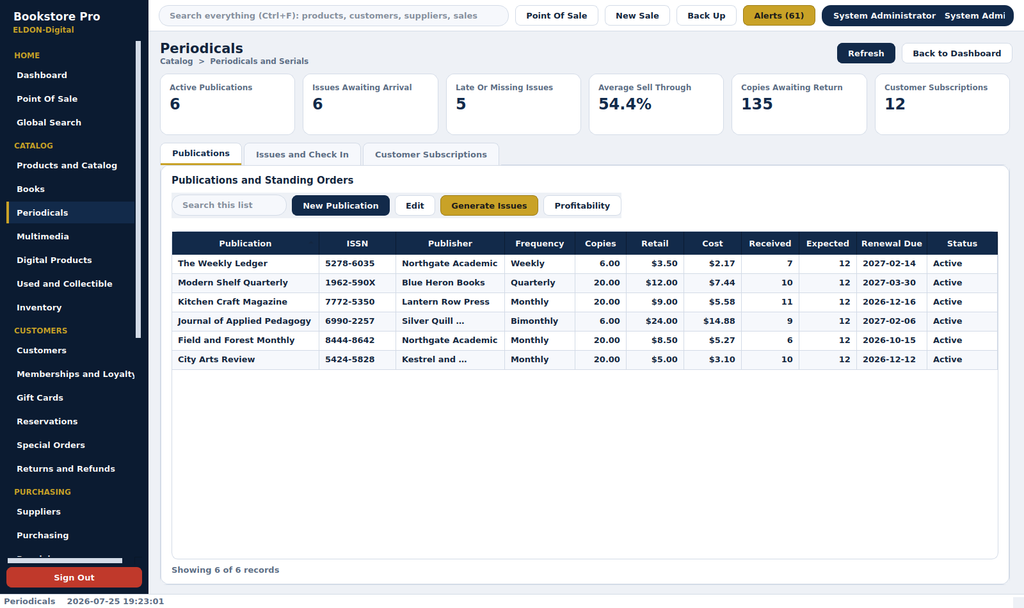Open the Profitability report button
Image resolution: width=1024 pixels, height=608 pixels.
point(582,206)
